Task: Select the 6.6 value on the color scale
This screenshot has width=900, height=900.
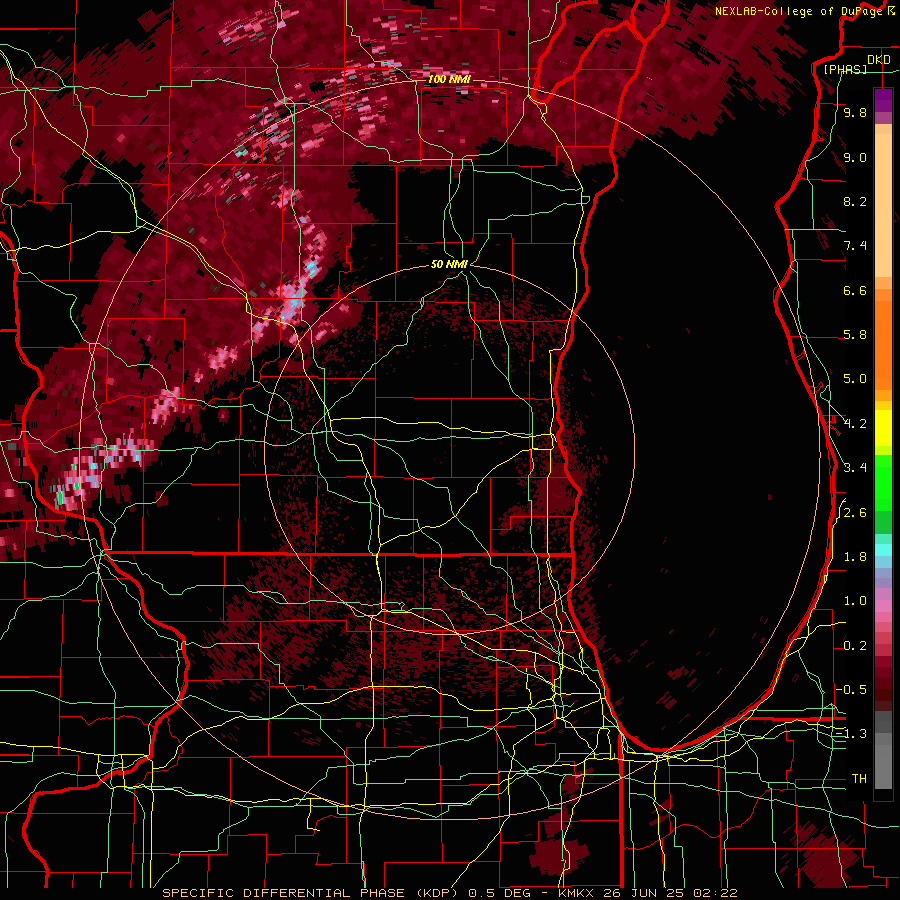Action: [855, 291]
